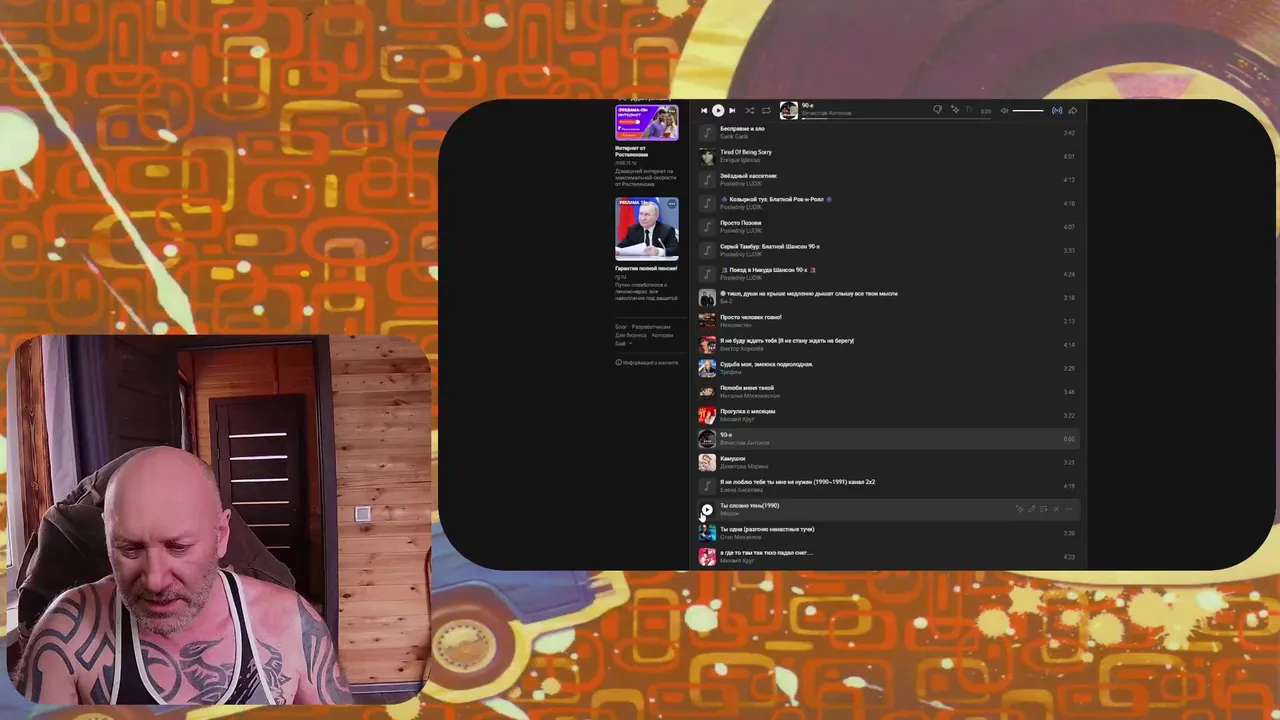Open the Разработчикам footer link
Viewport: 1280px width, 720px height.
(651, 327)
